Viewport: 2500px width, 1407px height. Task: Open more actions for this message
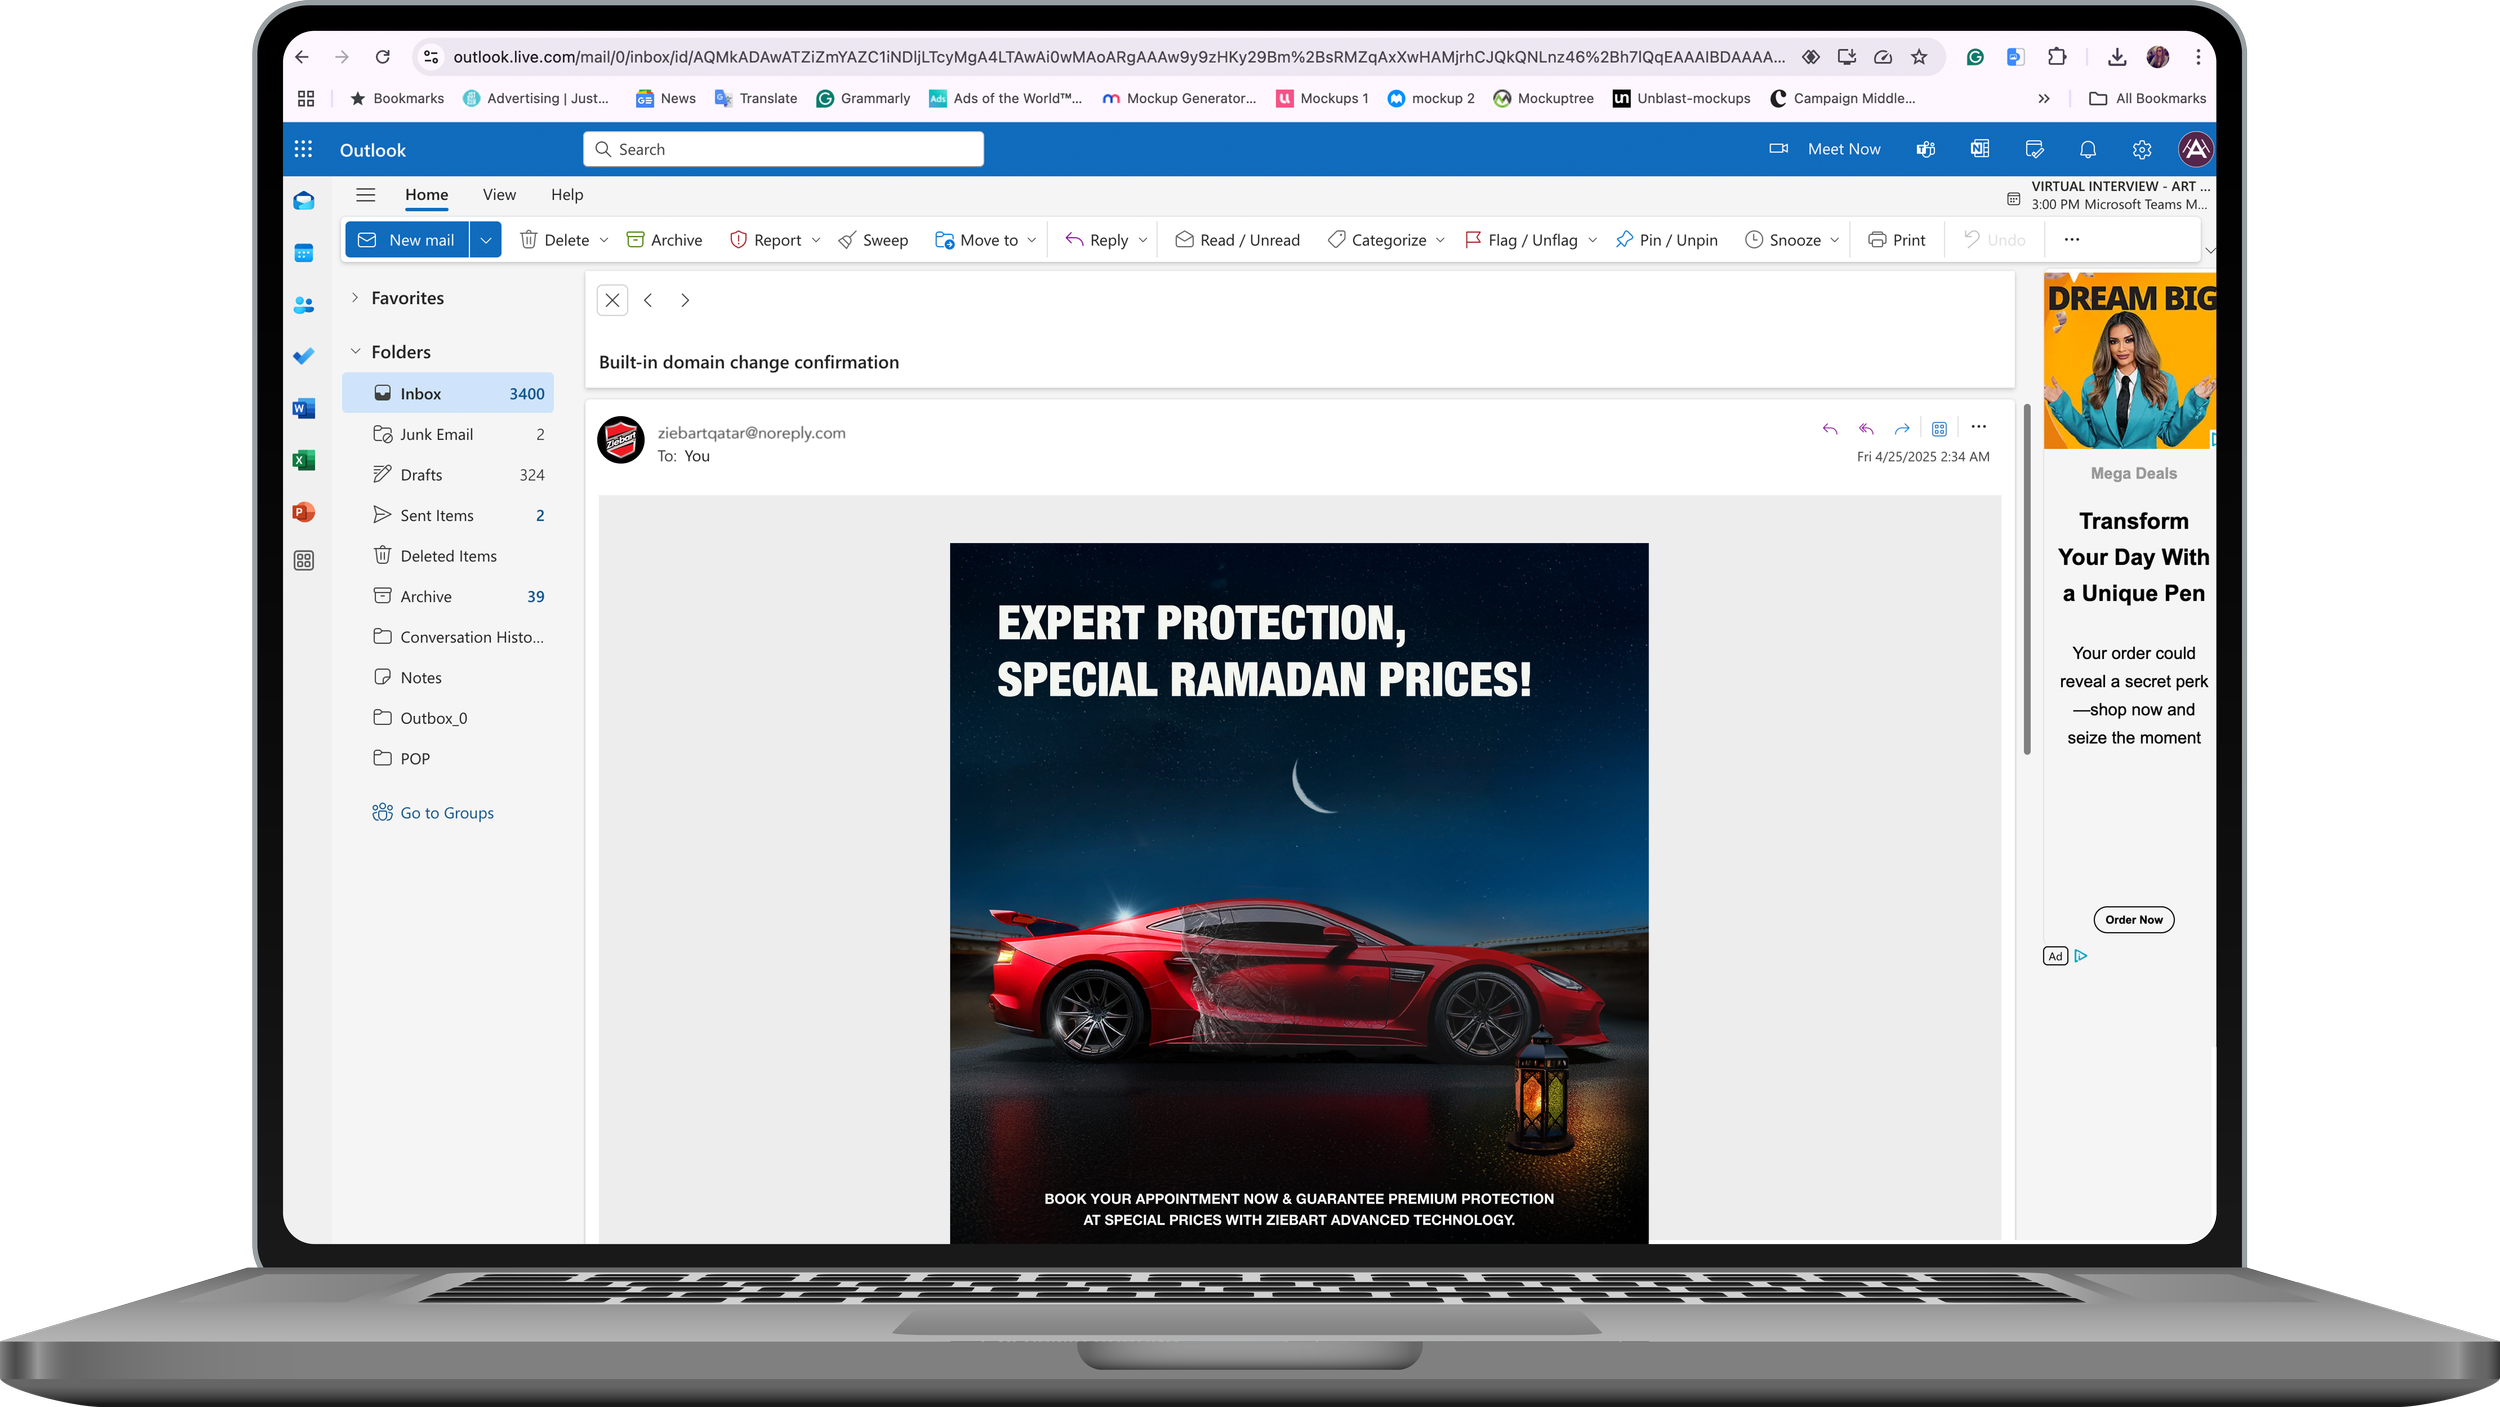(1979, 427)
